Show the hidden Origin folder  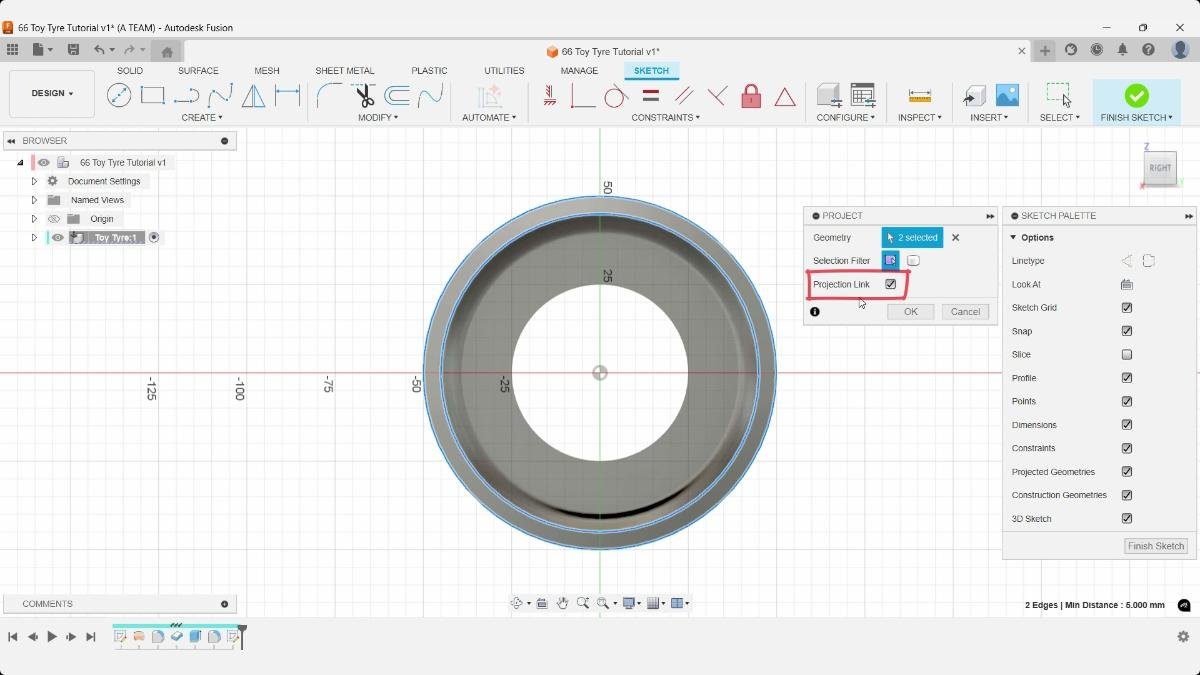pyautogui.click(x=54, y=219)
